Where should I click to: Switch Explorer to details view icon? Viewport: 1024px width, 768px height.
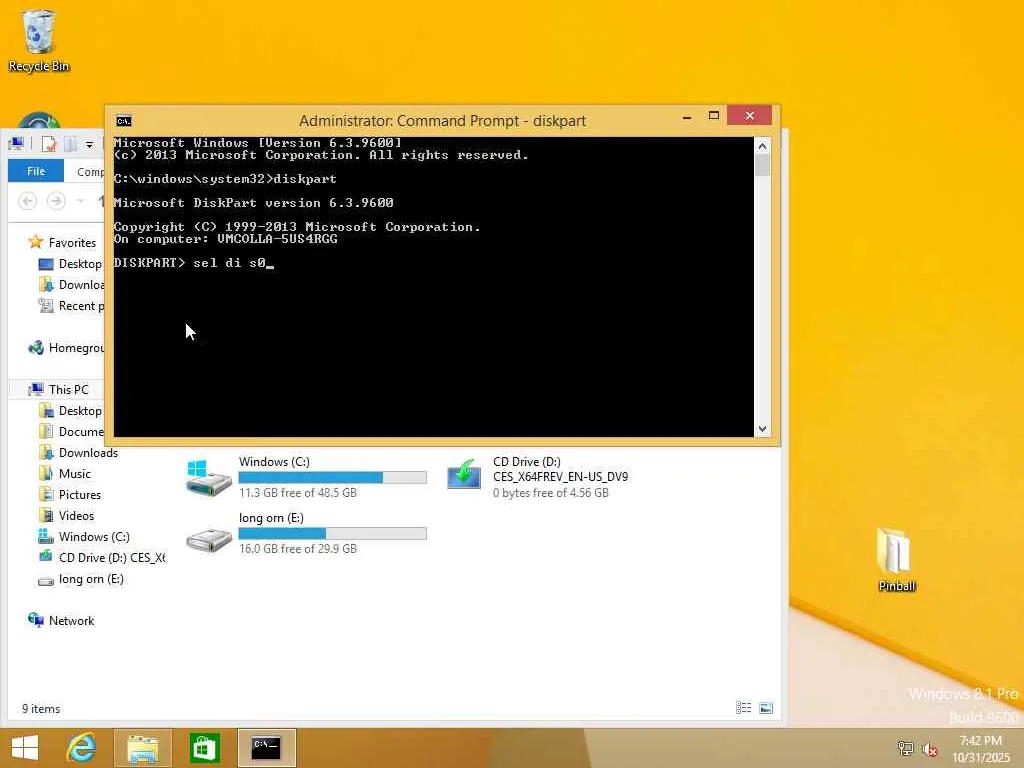[x=743, y=708]
